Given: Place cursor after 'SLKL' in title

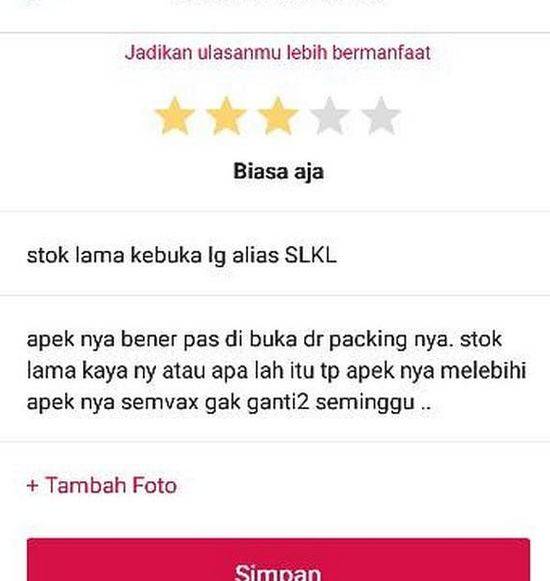Looking at the screenshot, I should 337,255.
